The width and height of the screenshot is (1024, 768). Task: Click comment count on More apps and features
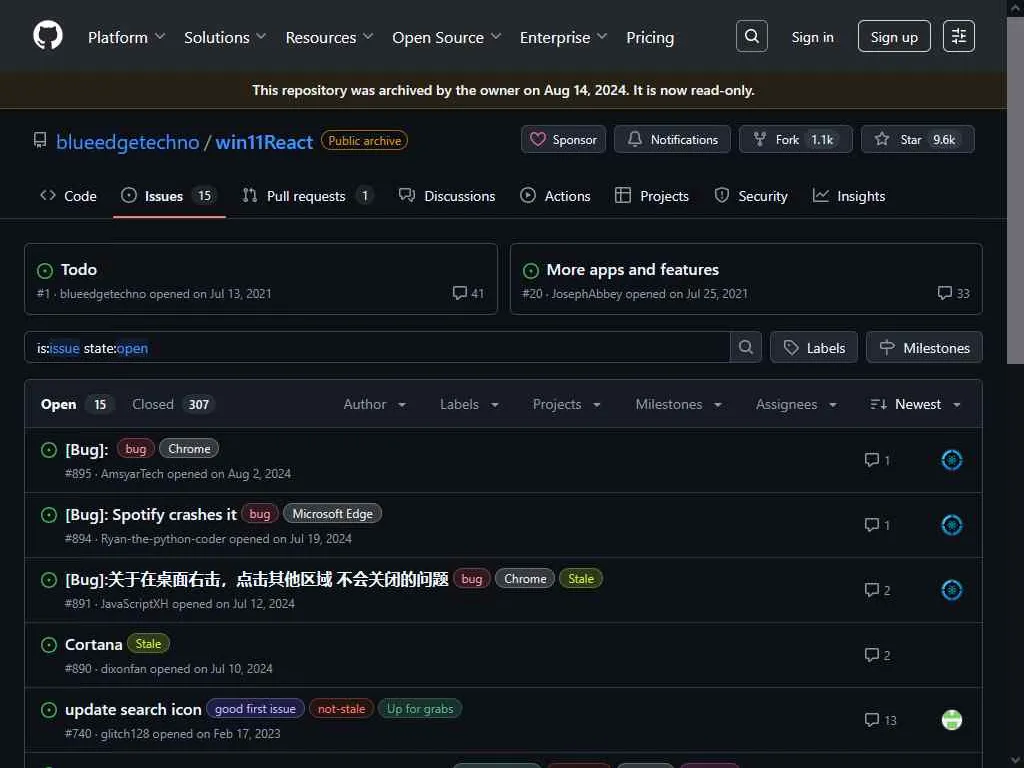tap(953, 293)
